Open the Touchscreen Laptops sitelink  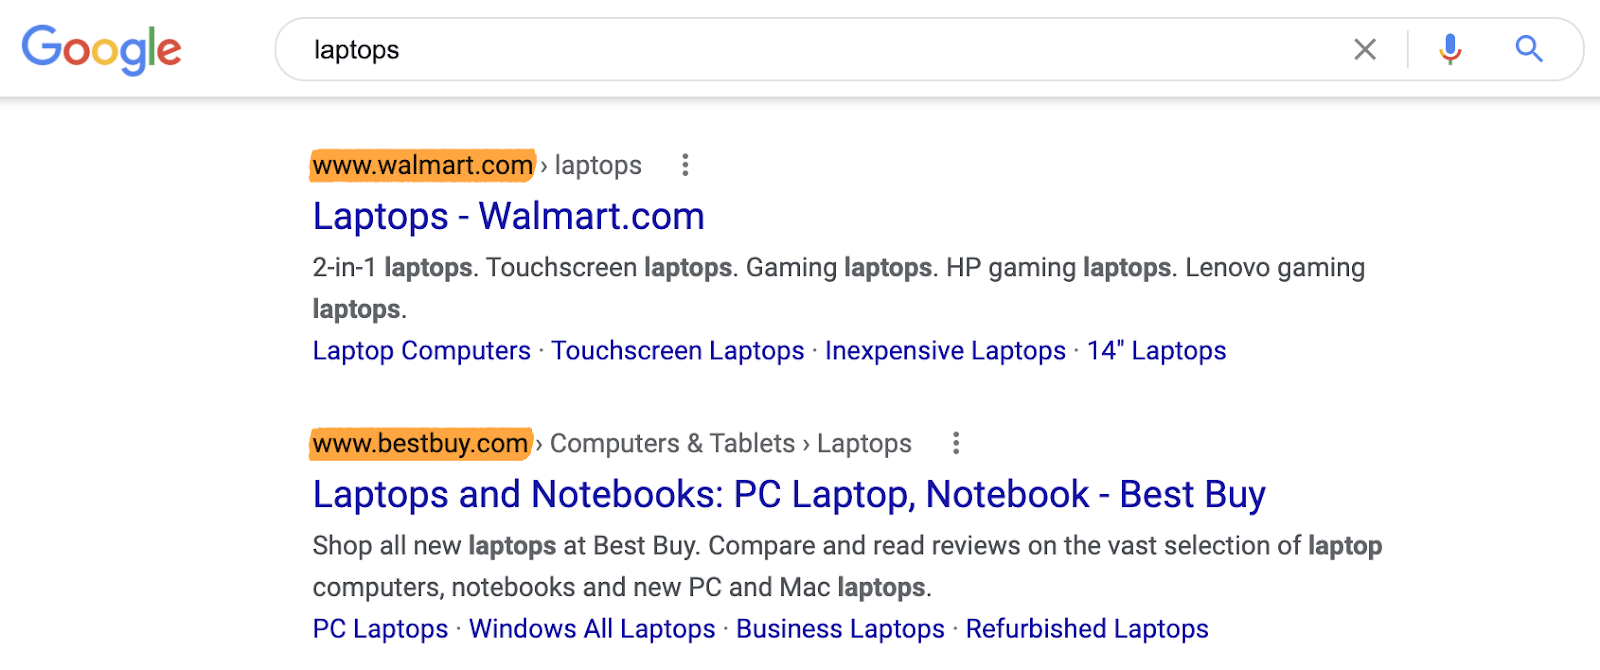[x=677, y=351]
